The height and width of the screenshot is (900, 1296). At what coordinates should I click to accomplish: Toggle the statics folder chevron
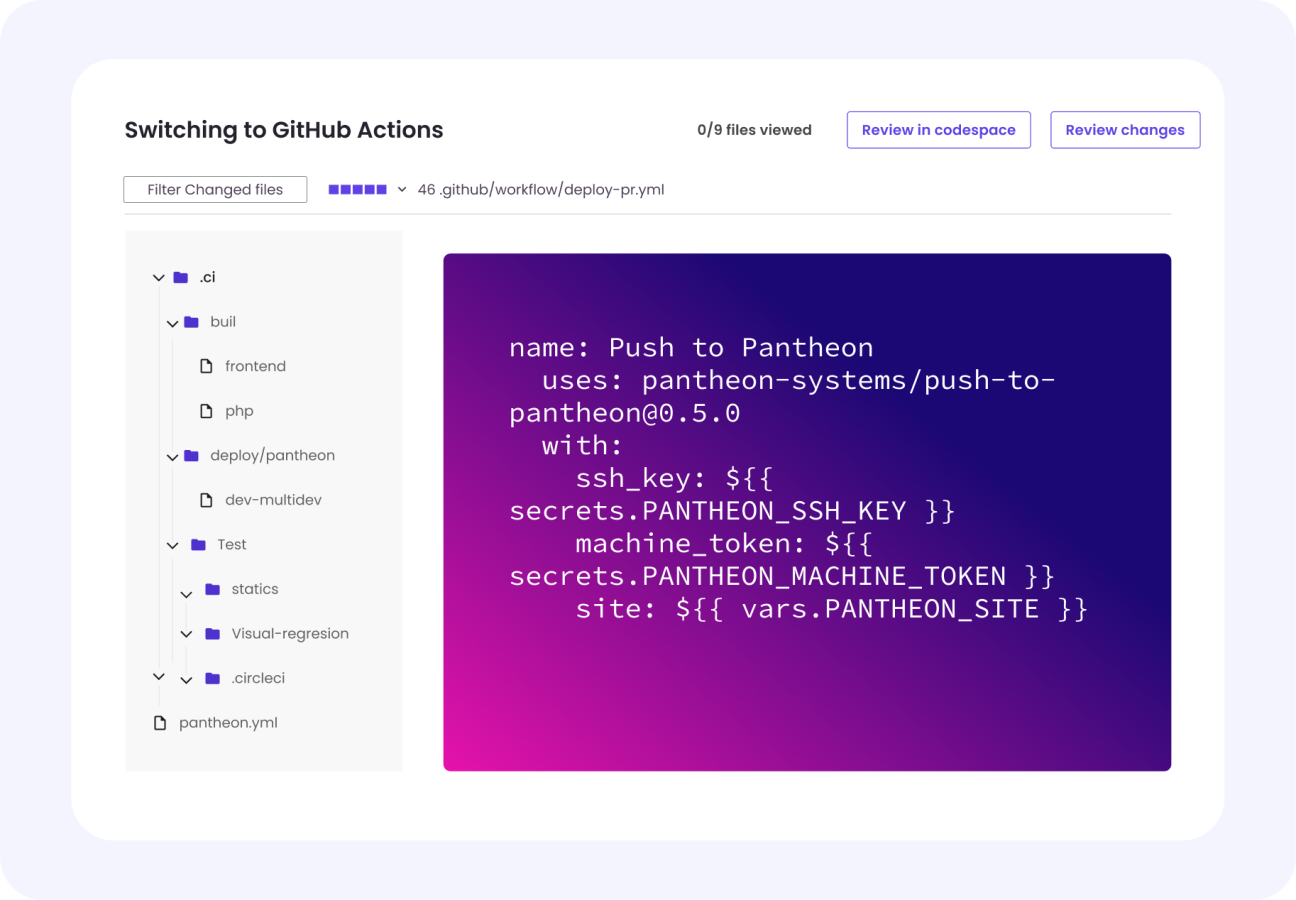click(186, 594)
